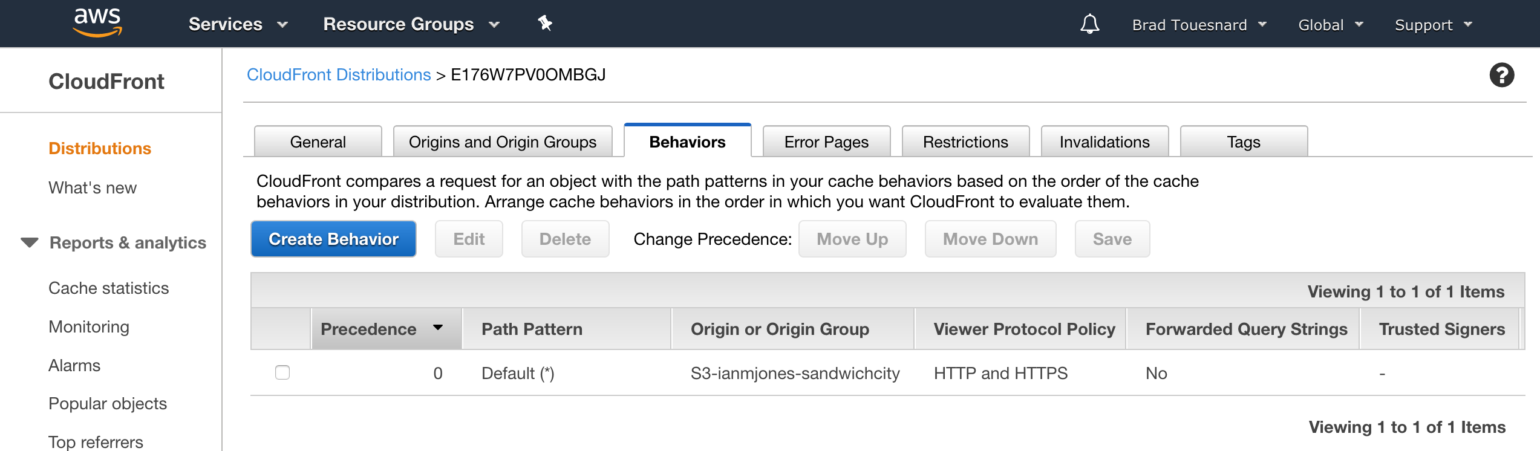
Task: Click the pin shortcut icon in the header
Action: (x=545, y=23)
